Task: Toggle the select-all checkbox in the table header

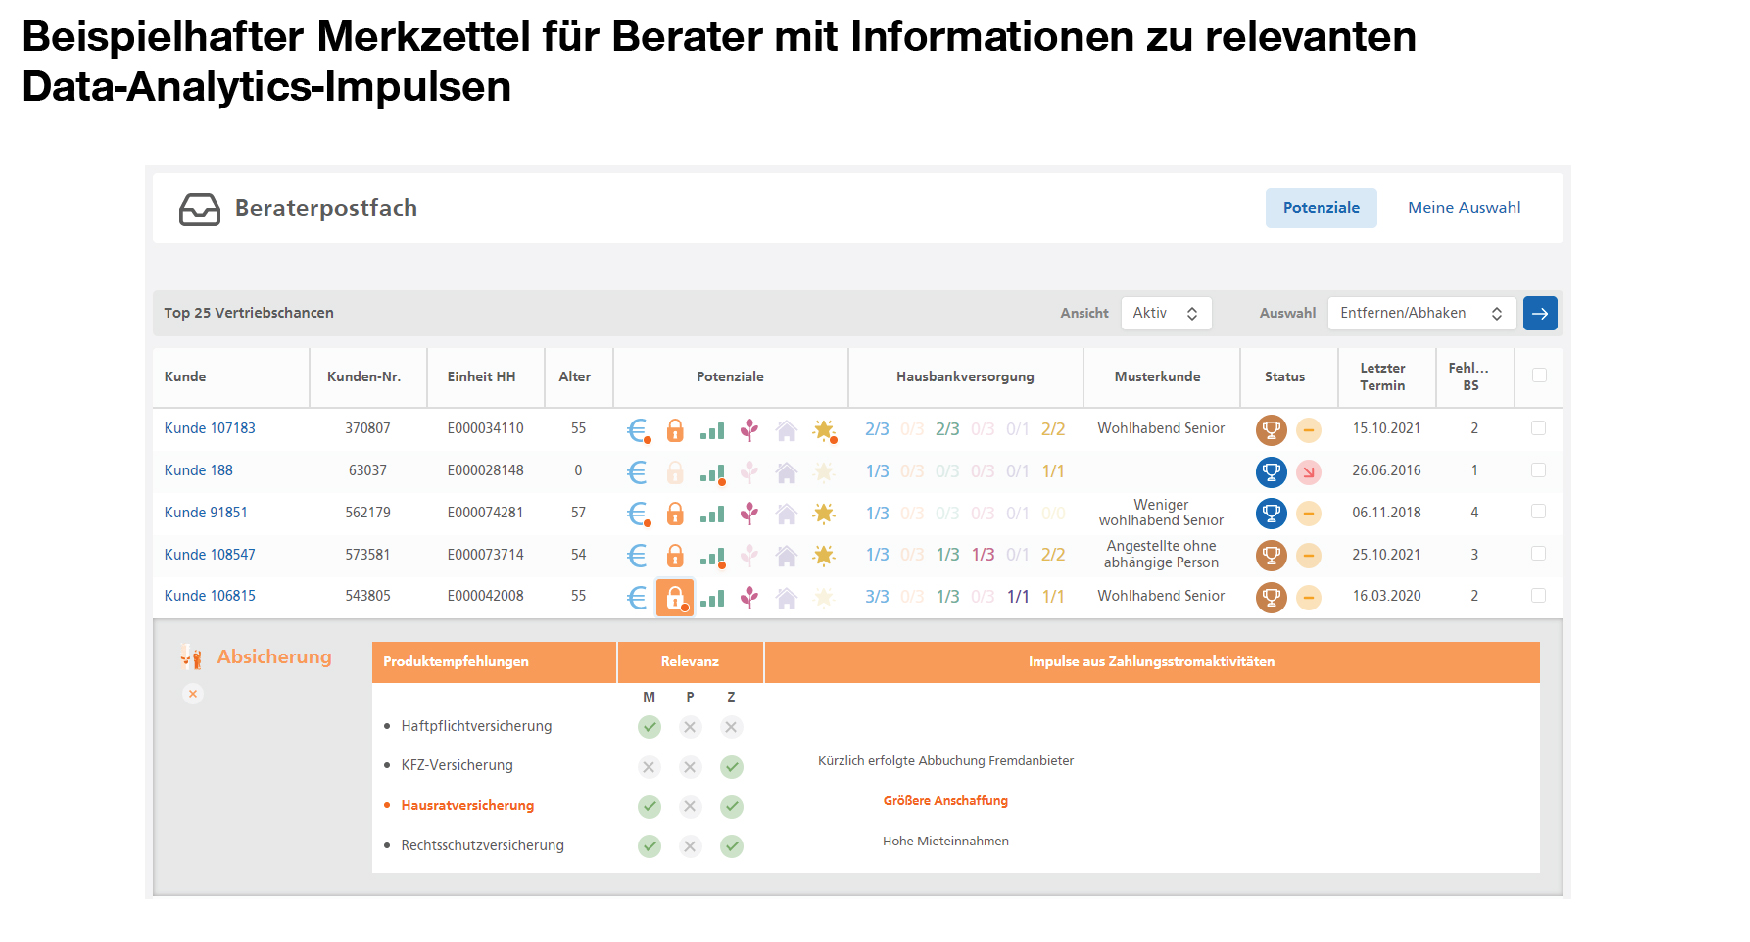Action: click(1538, 377)
